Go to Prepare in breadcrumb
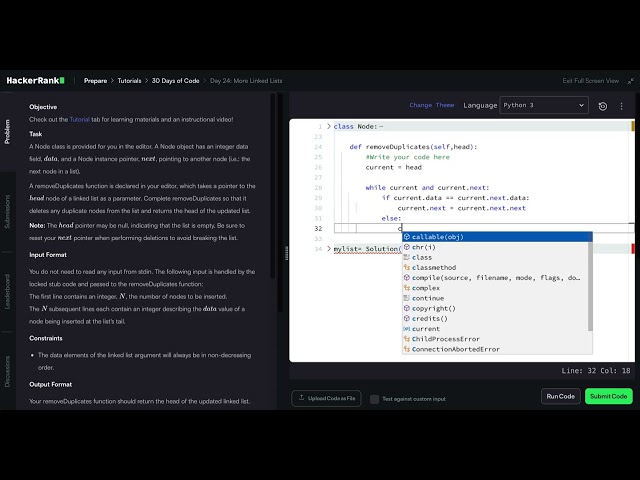Image resolution: width=640 pixels, height=480 pixels. (x=96, y=81)
